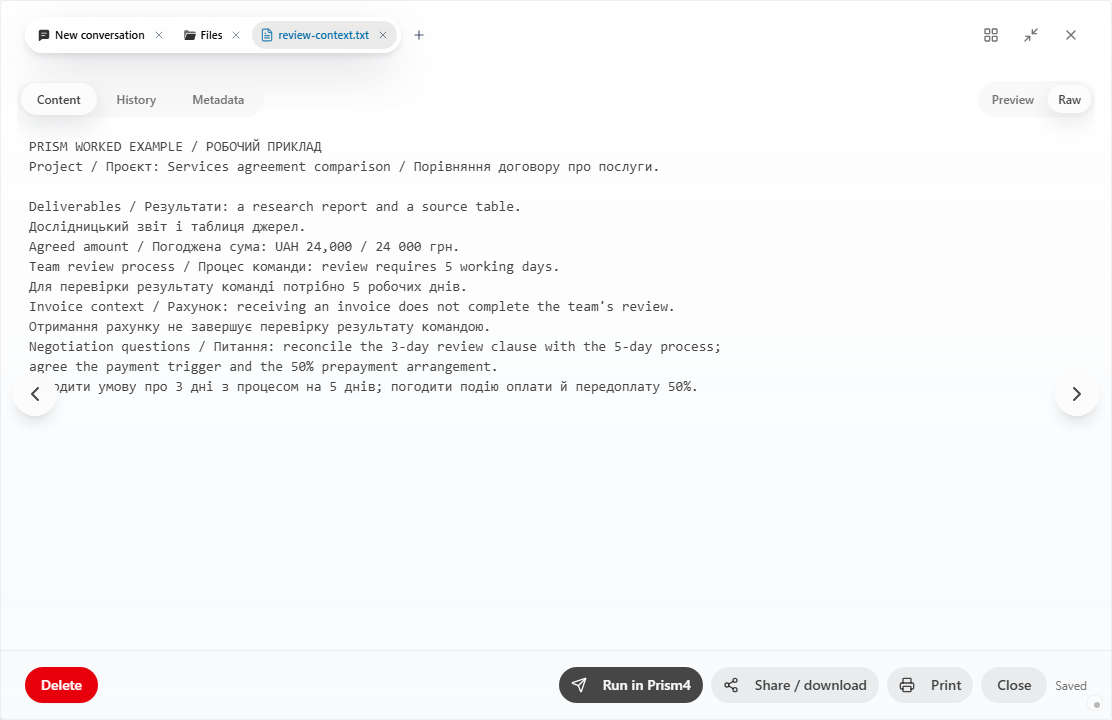Click the small dot indicator at bottom-right corner
Viewport: 1112px width, 720px height.
[x=1096, y=704]
